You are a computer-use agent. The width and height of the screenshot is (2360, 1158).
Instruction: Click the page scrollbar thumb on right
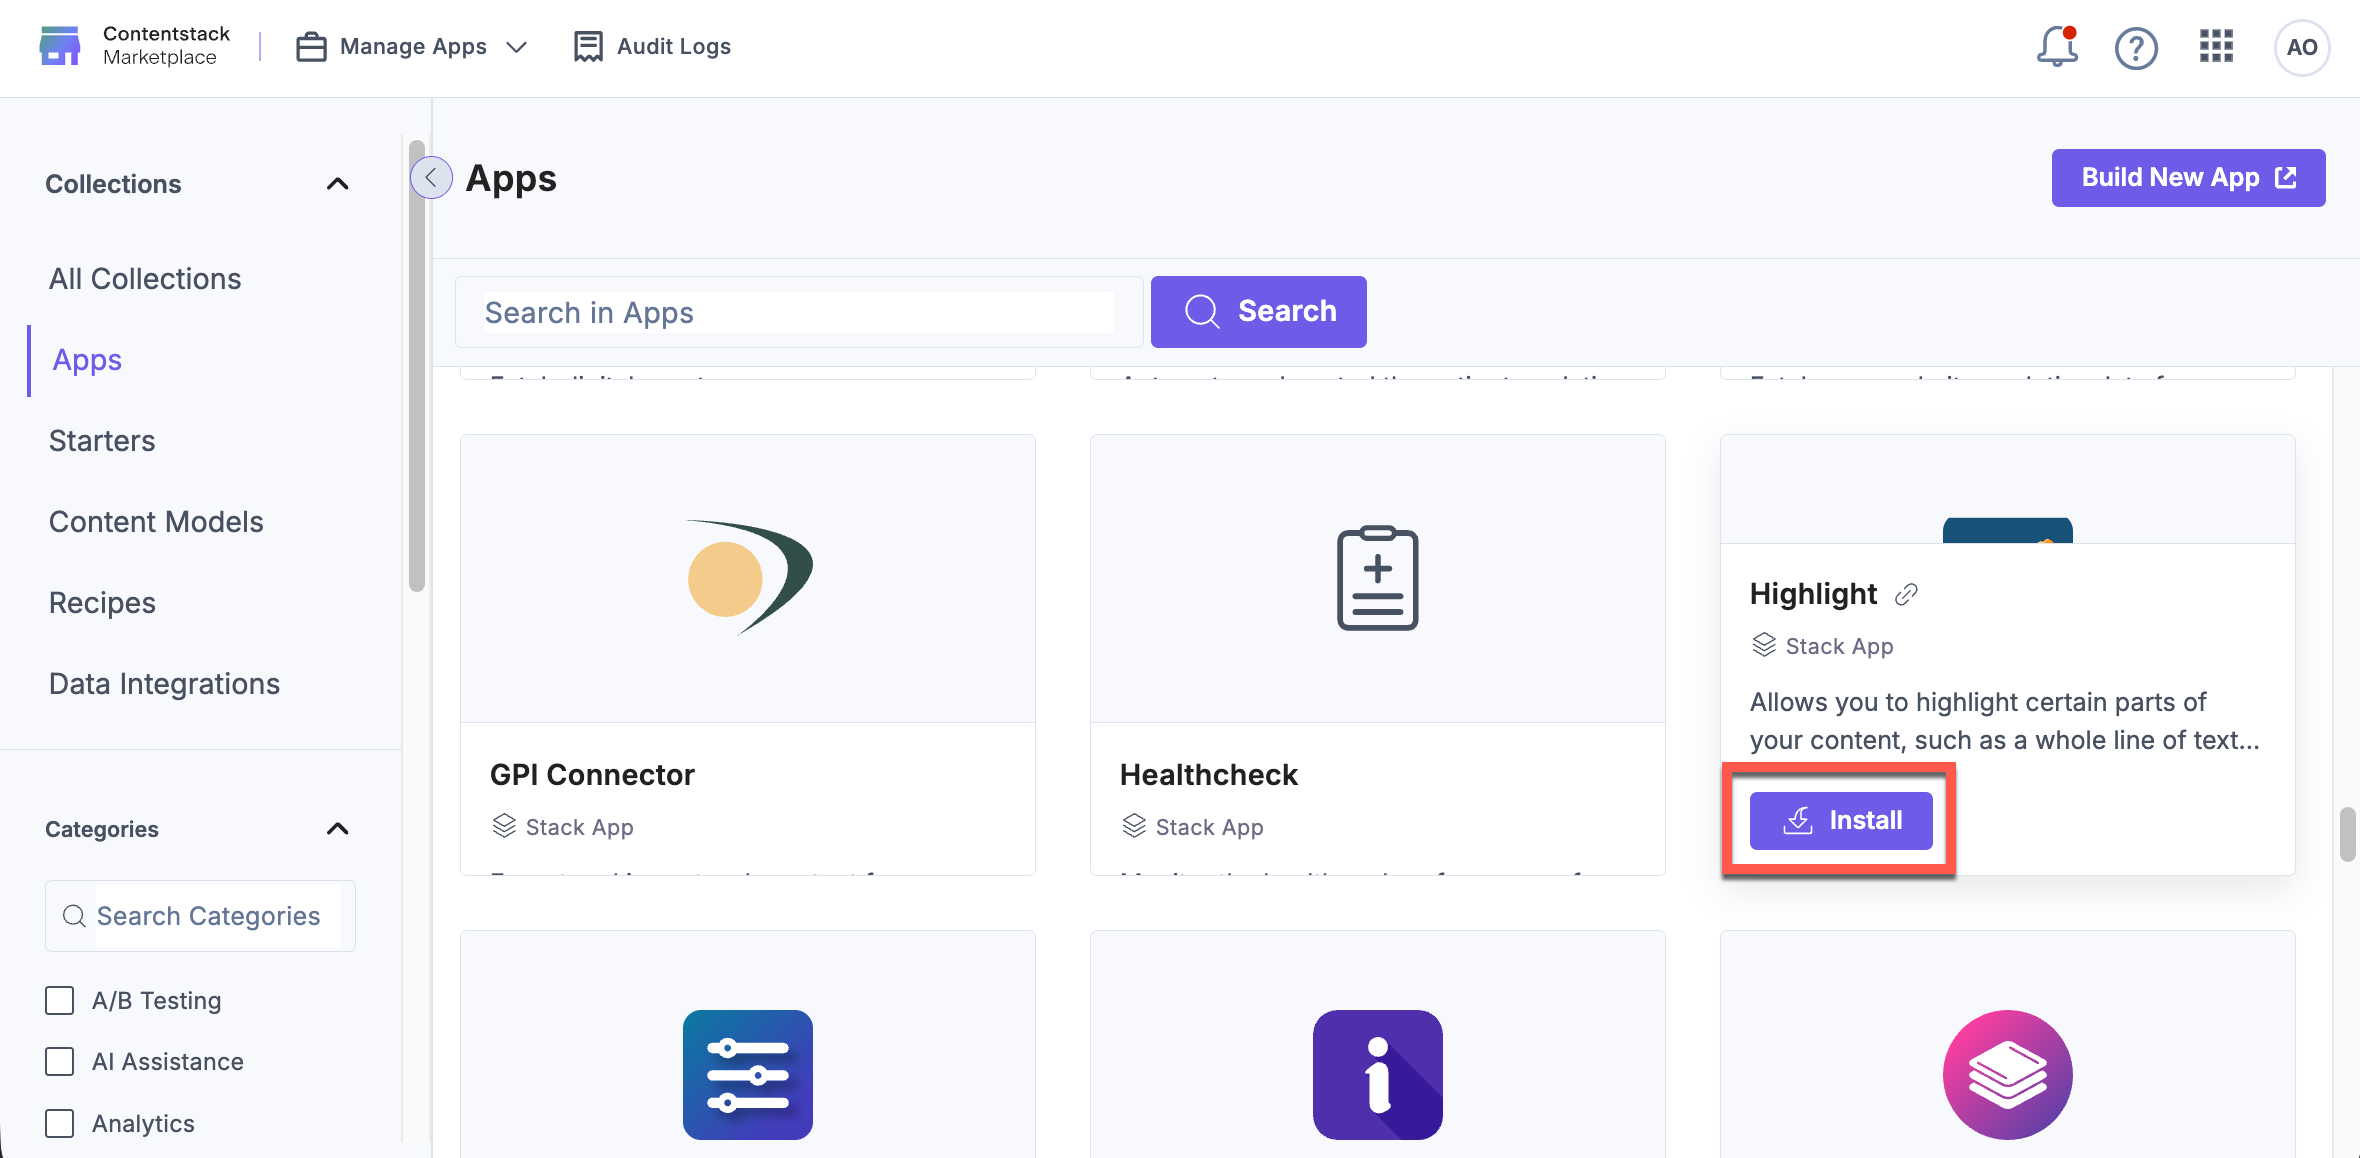[2347, 834]
